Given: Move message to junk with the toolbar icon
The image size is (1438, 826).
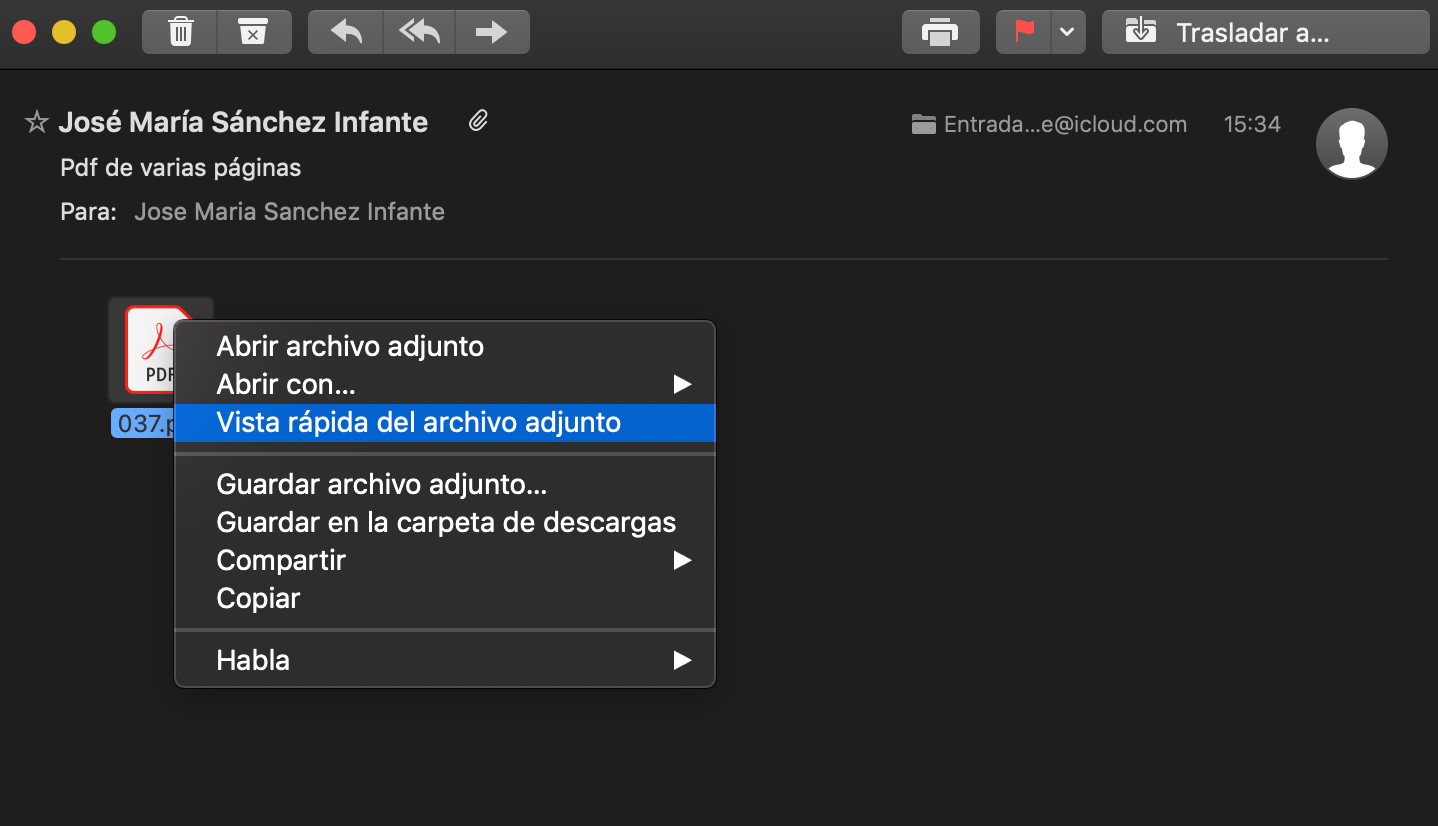Looking at the screenshot, I should pos(255,32).
